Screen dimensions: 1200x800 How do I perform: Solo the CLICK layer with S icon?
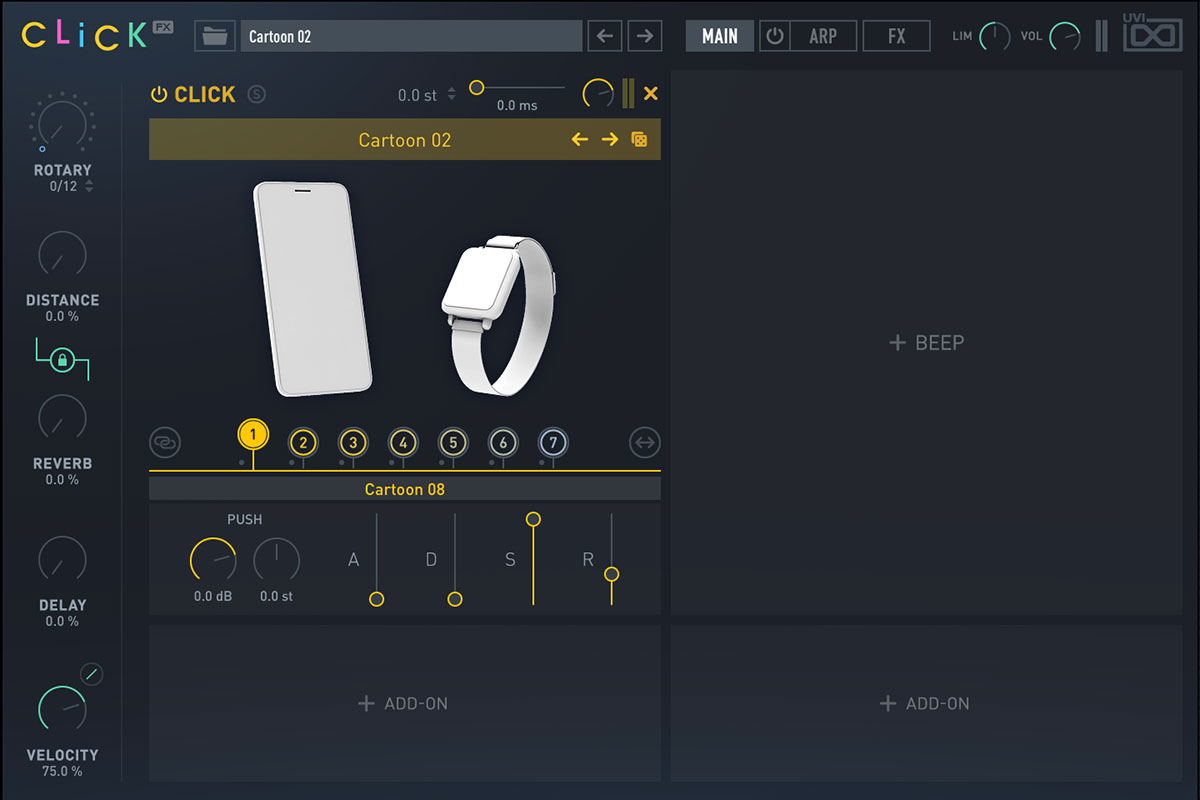257,94
